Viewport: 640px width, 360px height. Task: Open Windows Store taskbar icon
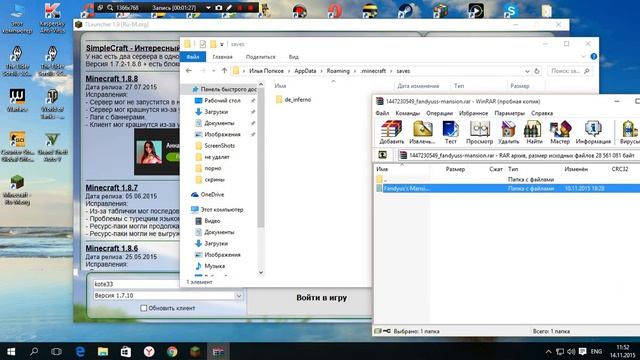pos(126,351)
